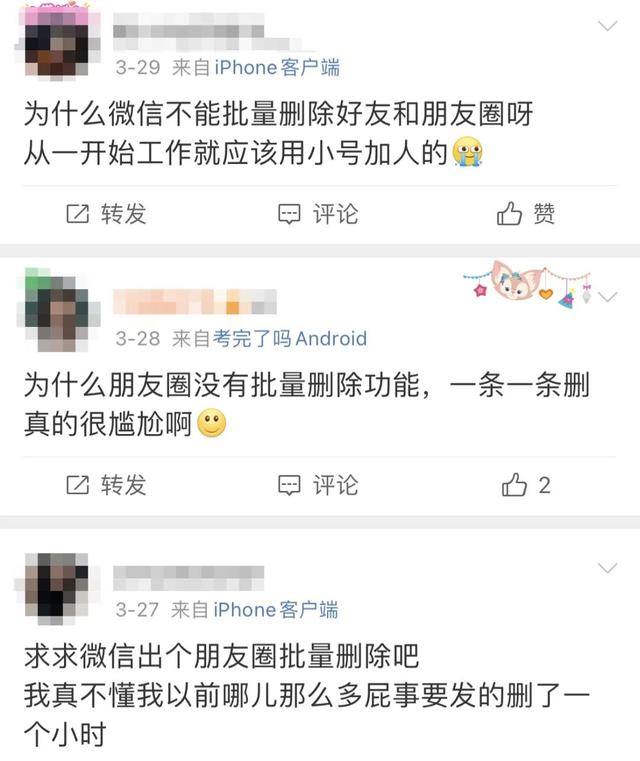The image size is (640, 761).
Task: Expand options chevron on the 3-28 post
Action: [x=607, y=296]
